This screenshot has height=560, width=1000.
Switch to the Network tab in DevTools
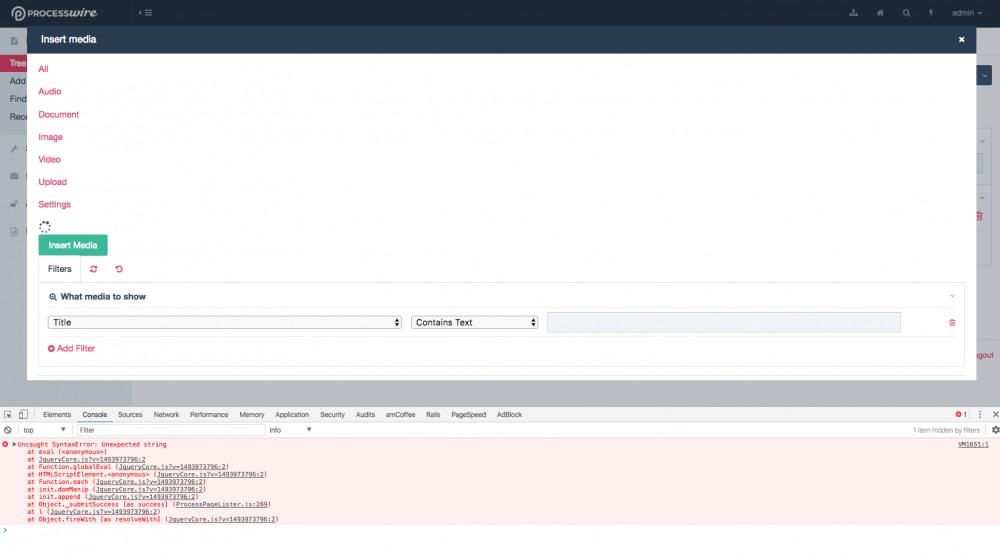coord(166,414)
